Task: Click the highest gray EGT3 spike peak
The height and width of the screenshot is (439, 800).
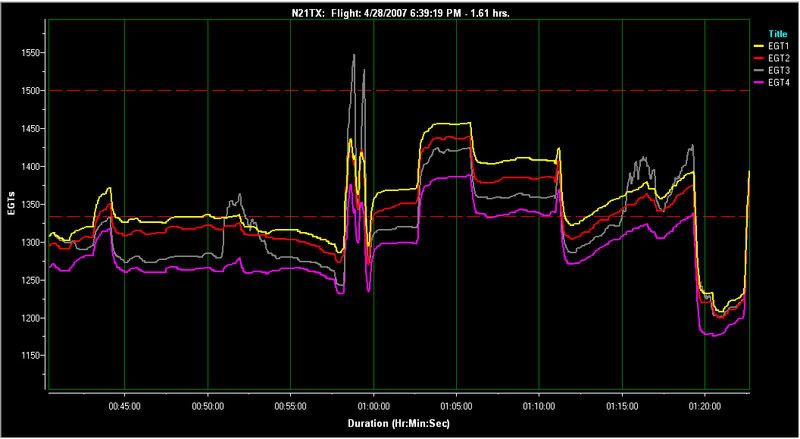Action: click(x=353, y=56)
